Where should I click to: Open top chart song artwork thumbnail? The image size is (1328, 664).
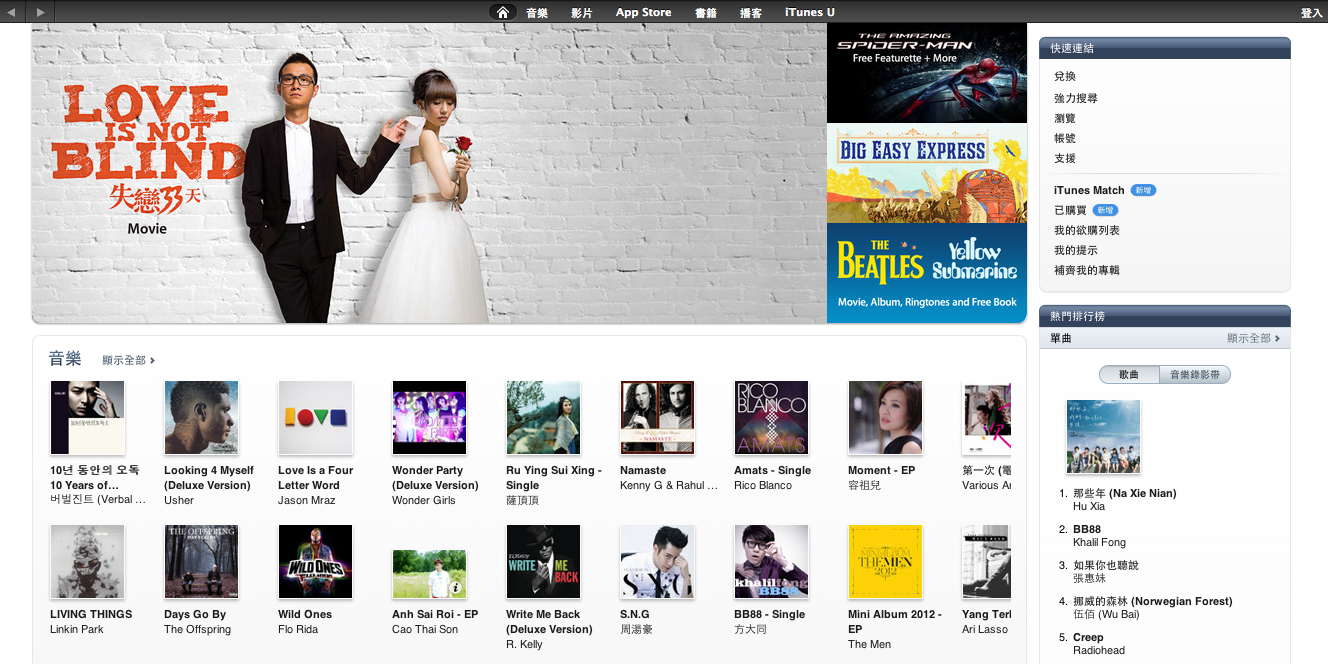[1104, 437]
